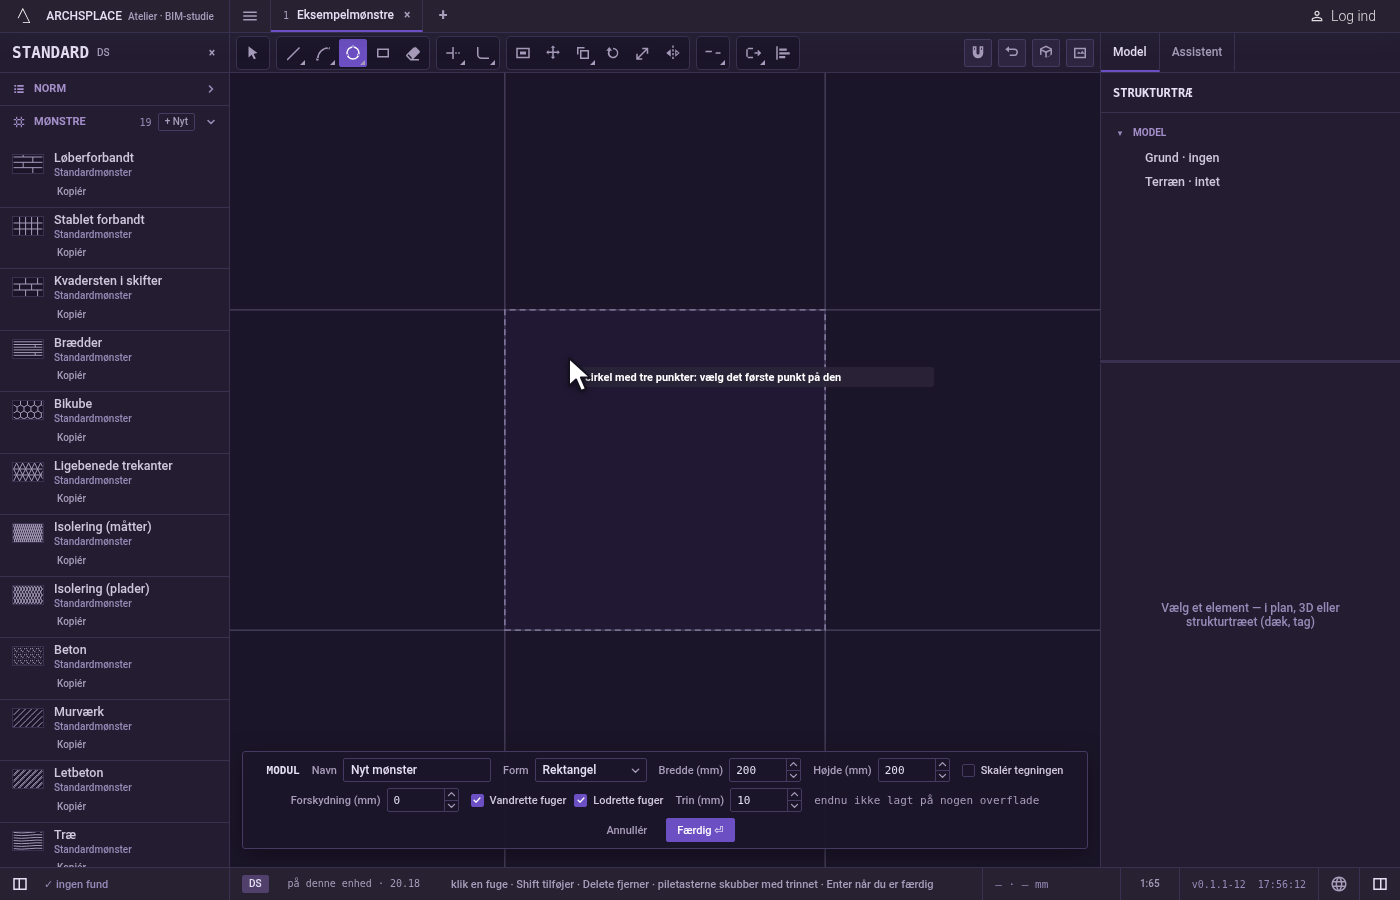Select the move tool in toolbar

(553, 53)
